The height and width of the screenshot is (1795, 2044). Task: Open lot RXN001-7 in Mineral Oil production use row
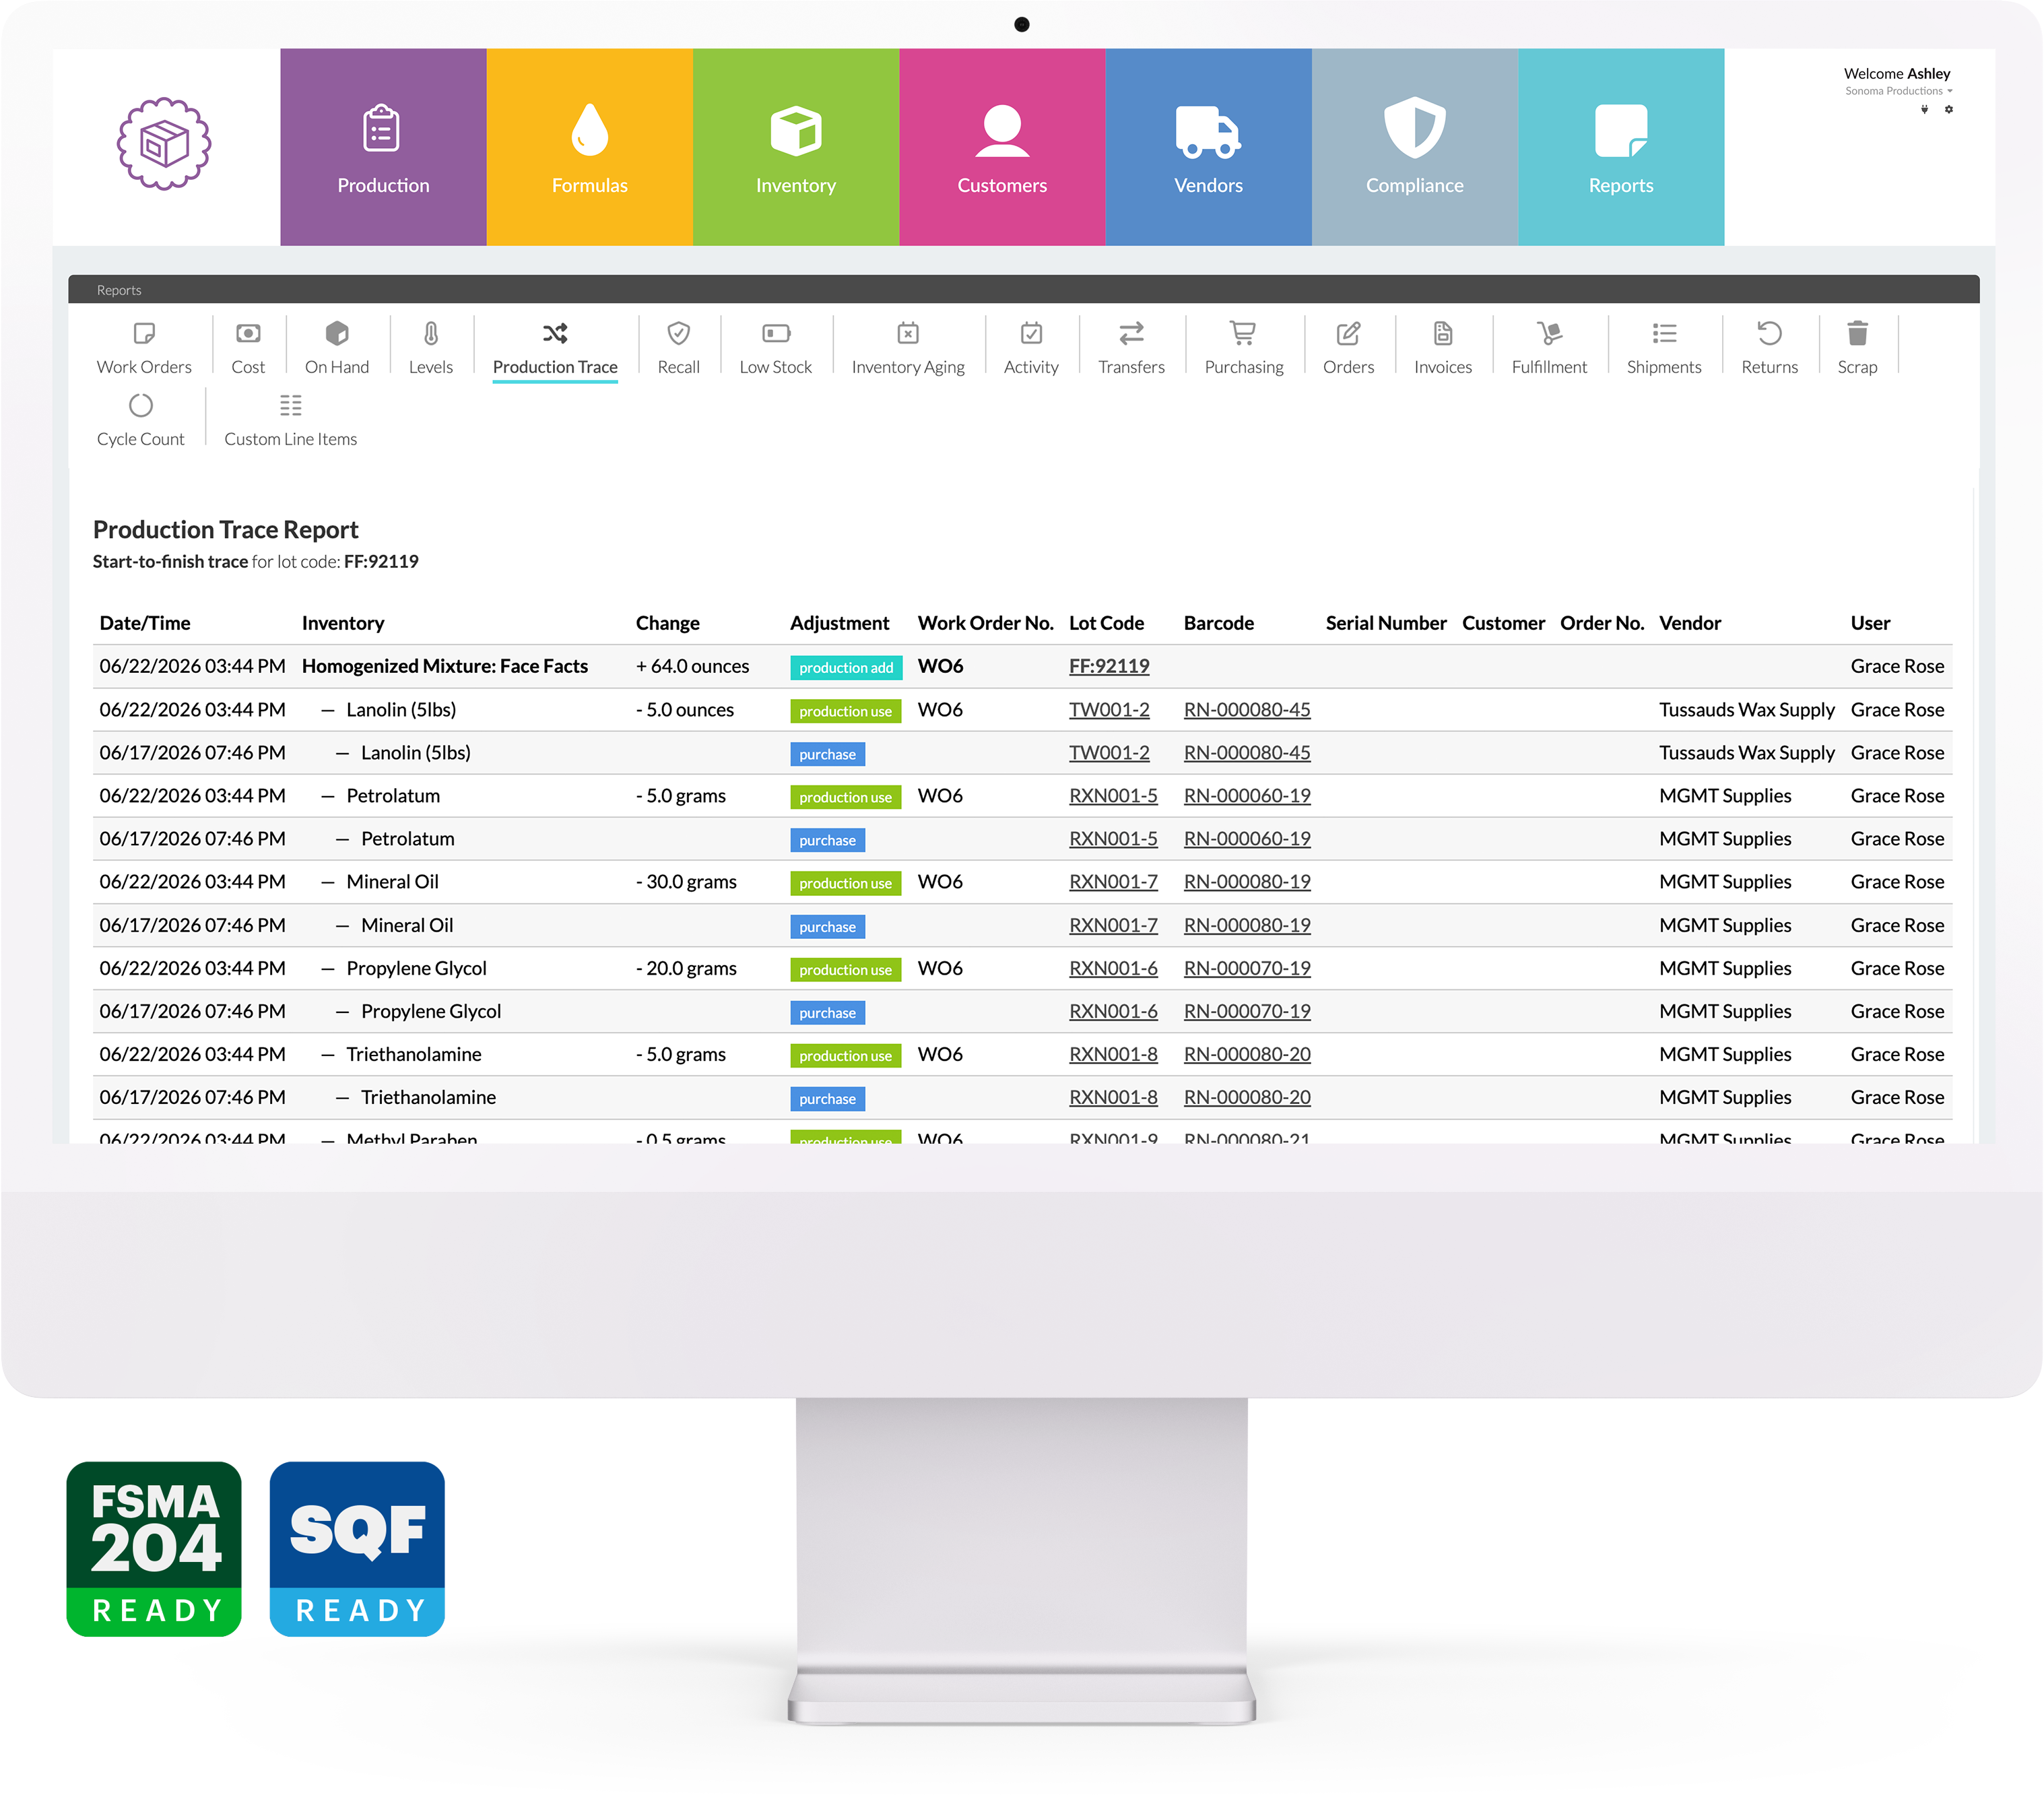tap(1113, 881)
